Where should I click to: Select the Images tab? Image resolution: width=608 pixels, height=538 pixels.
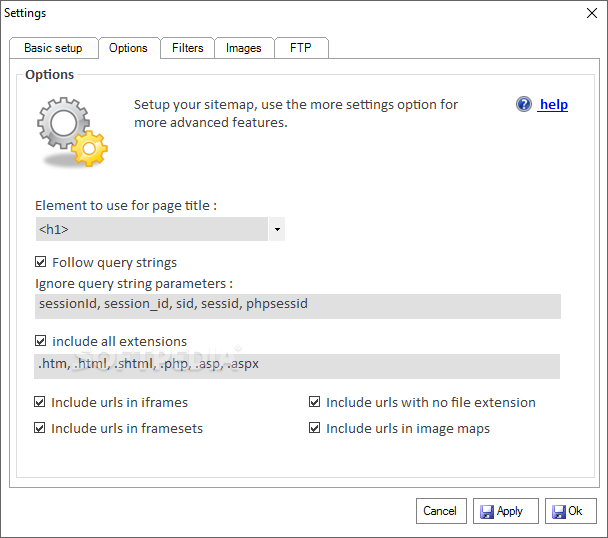243,48
